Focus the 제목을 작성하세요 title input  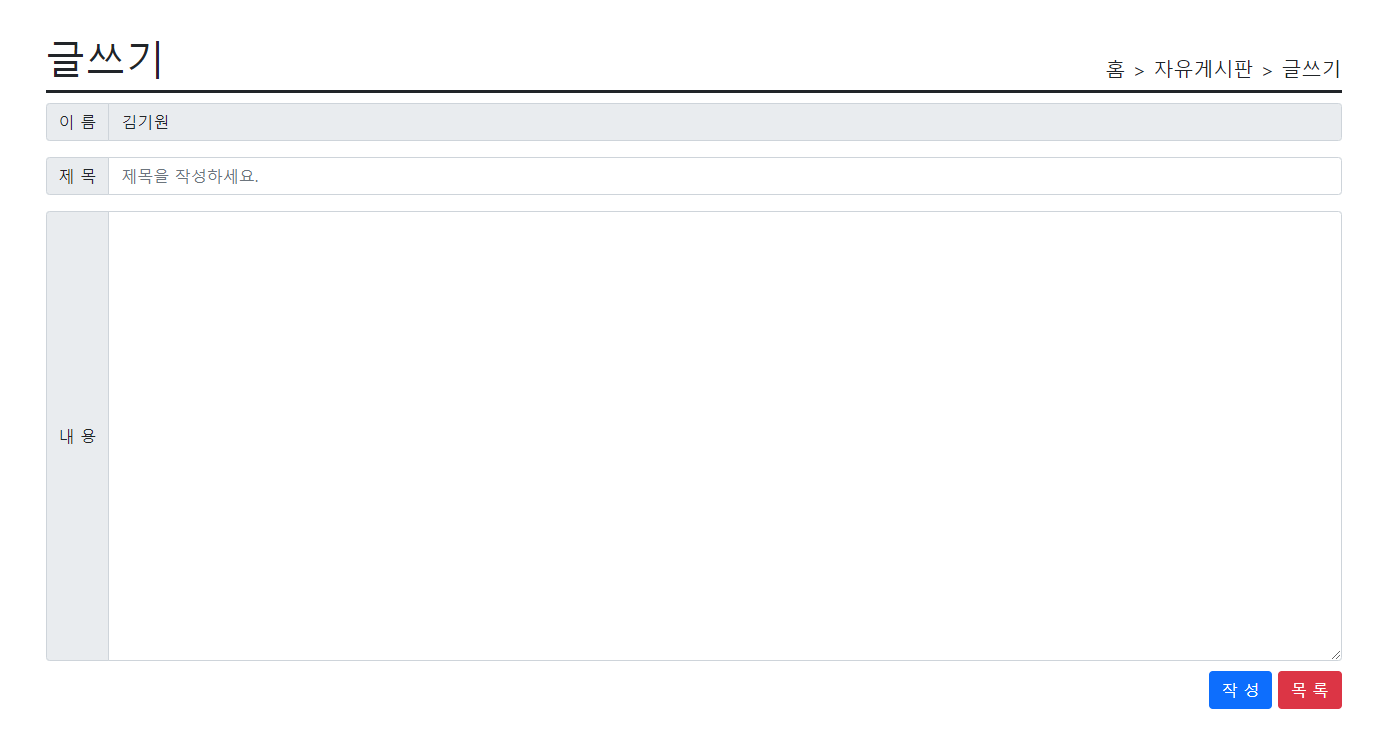725,176
